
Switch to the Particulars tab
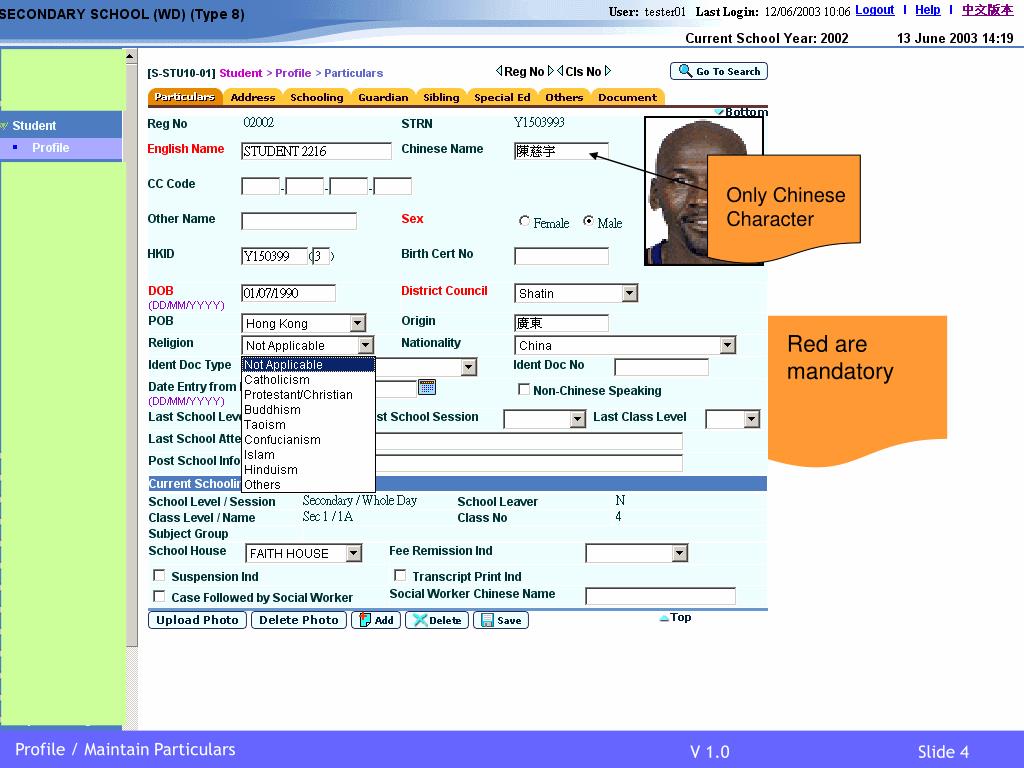184,97
